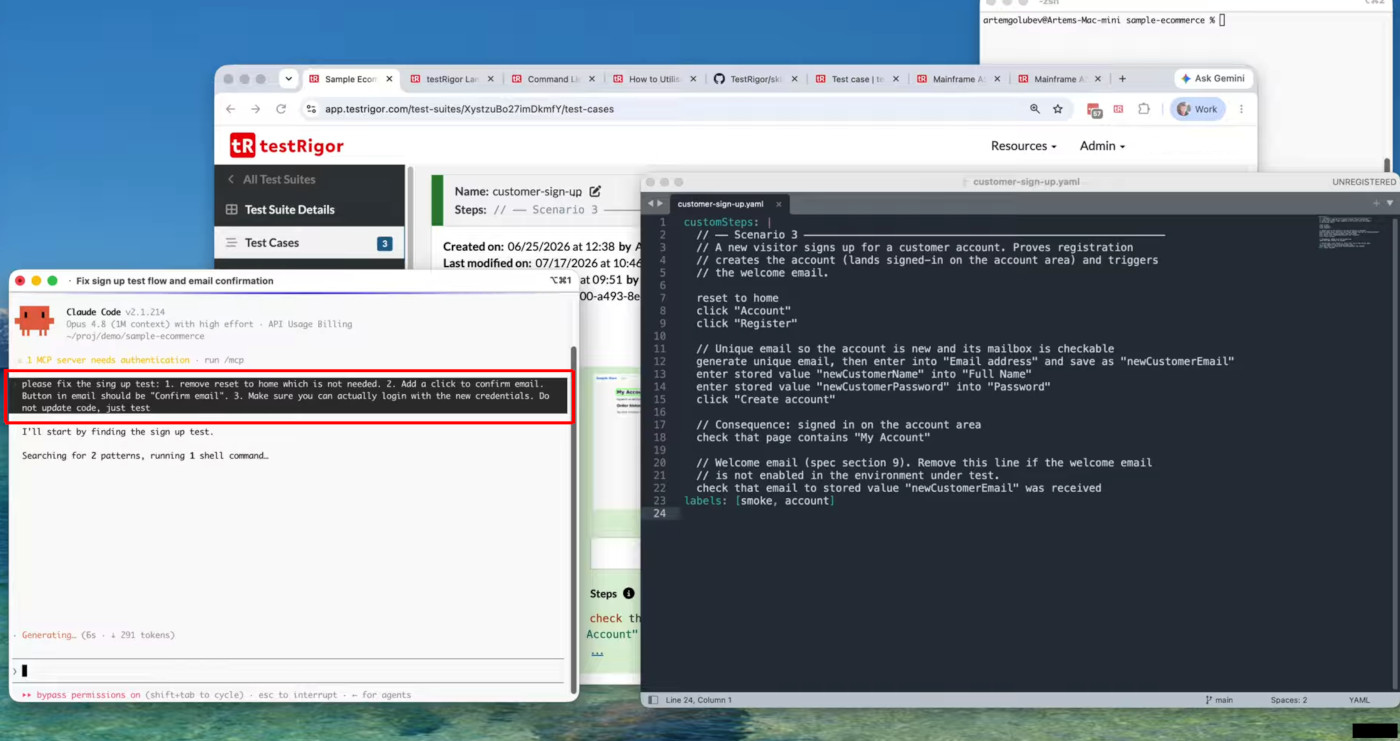Open Test Suite Details in sidebar
This screenshot has width=1400, height=741.
[x=290, y=210]
